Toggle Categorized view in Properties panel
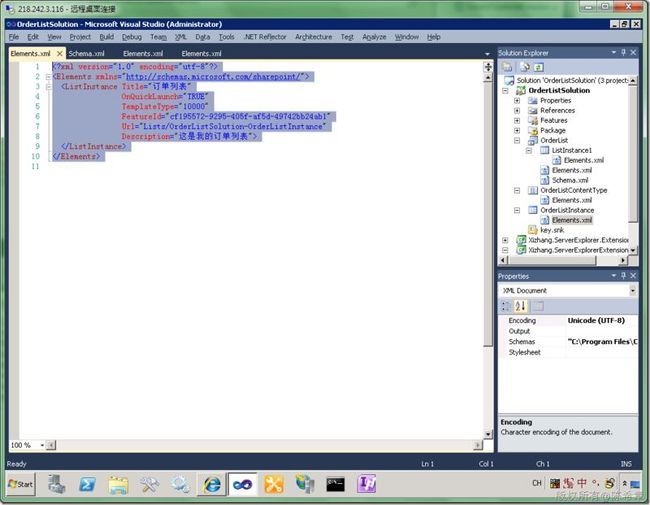 point(506,306)
